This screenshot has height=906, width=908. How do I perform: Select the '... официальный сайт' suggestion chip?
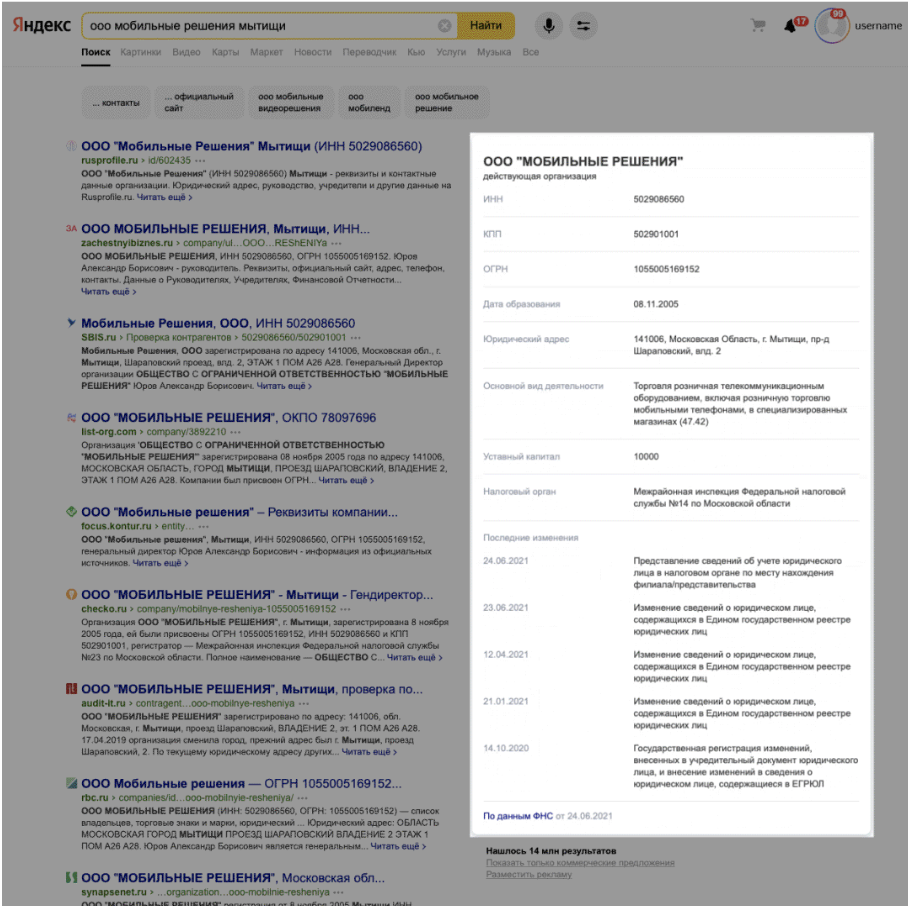point(199,102)
